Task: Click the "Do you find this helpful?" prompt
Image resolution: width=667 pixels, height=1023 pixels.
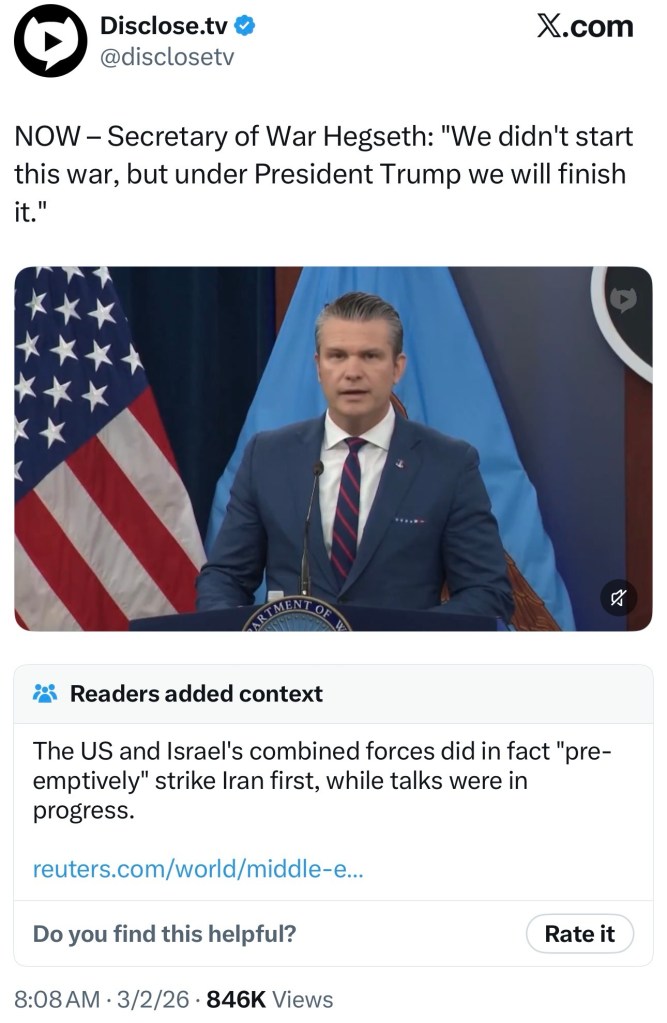Action: pos(164,934)
